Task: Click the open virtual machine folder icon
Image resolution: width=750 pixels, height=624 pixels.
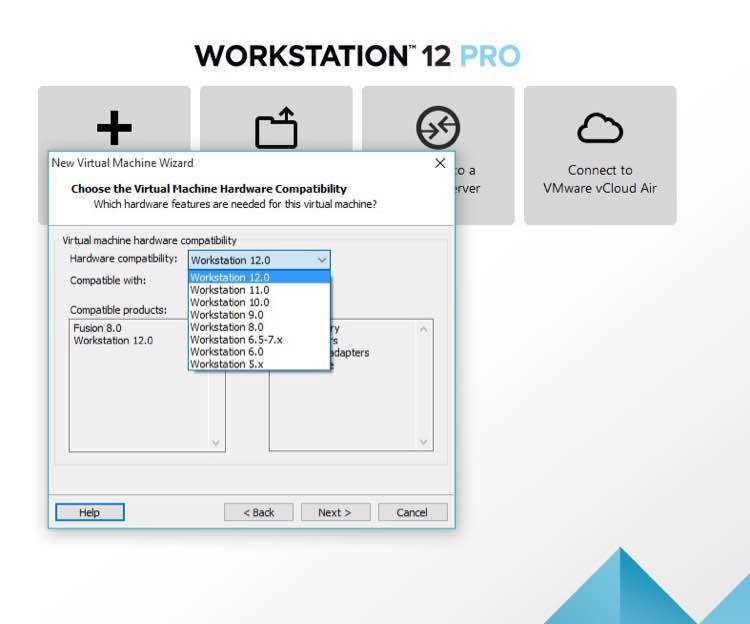Action: pos(276,127)
